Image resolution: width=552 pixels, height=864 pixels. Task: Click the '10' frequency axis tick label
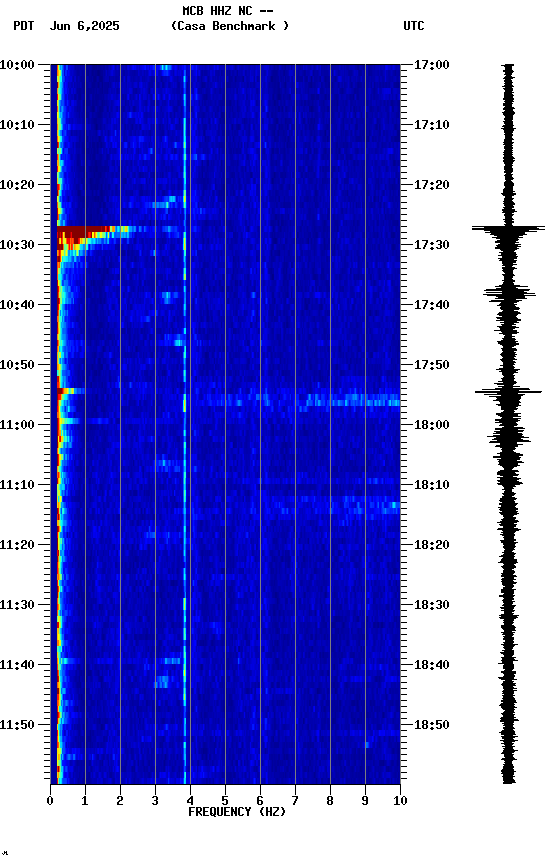tap(400, 801)
